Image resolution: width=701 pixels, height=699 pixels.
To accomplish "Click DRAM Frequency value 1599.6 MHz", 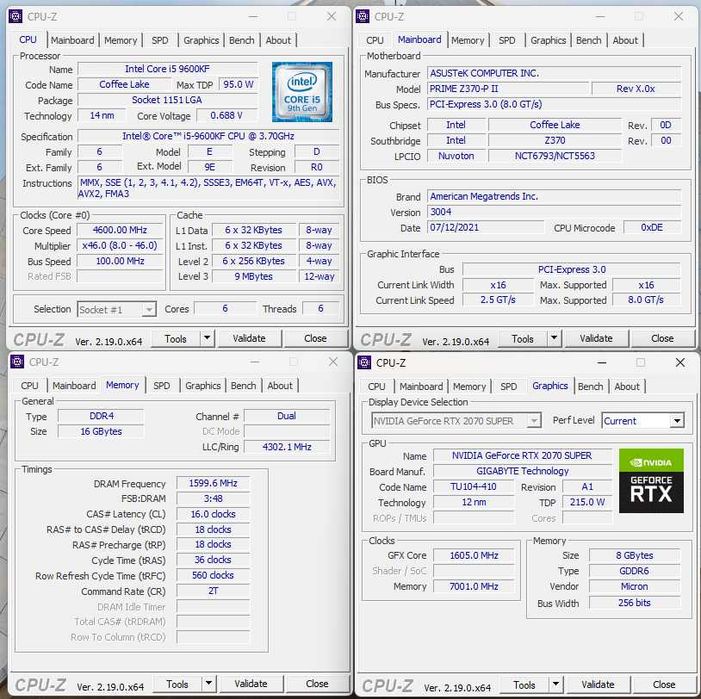I will [x=213, y=483].
